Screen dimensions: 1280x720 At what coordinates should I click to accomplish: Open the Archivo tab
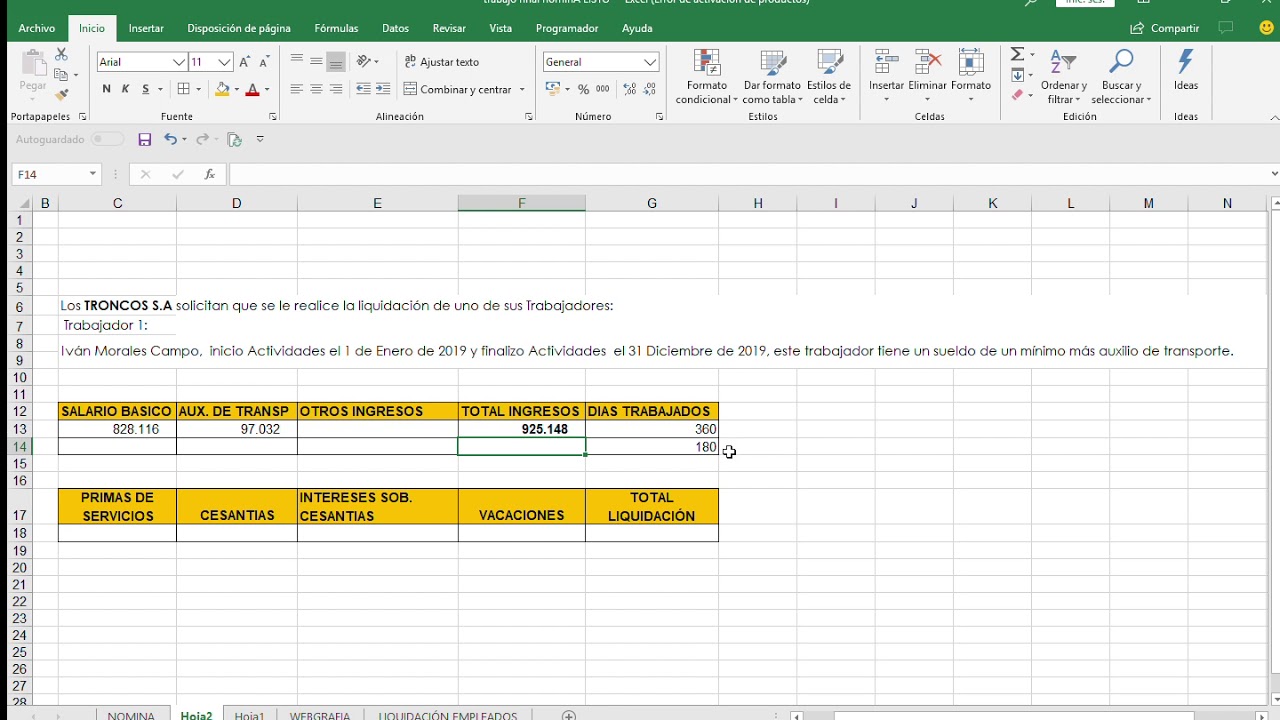click(x=37, y=28)
